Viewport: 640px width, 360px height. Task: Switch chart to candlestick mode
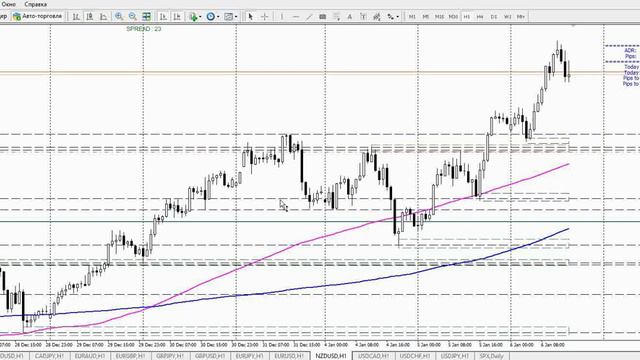click(90, 17)
